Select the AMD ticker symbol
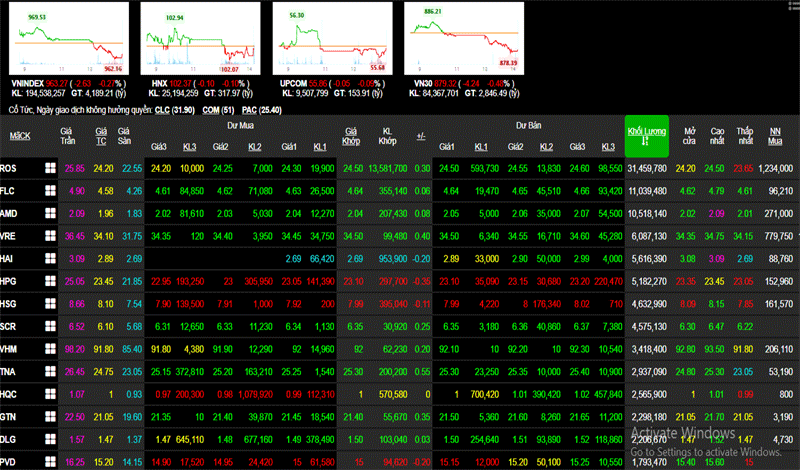 tap(9, 213)
